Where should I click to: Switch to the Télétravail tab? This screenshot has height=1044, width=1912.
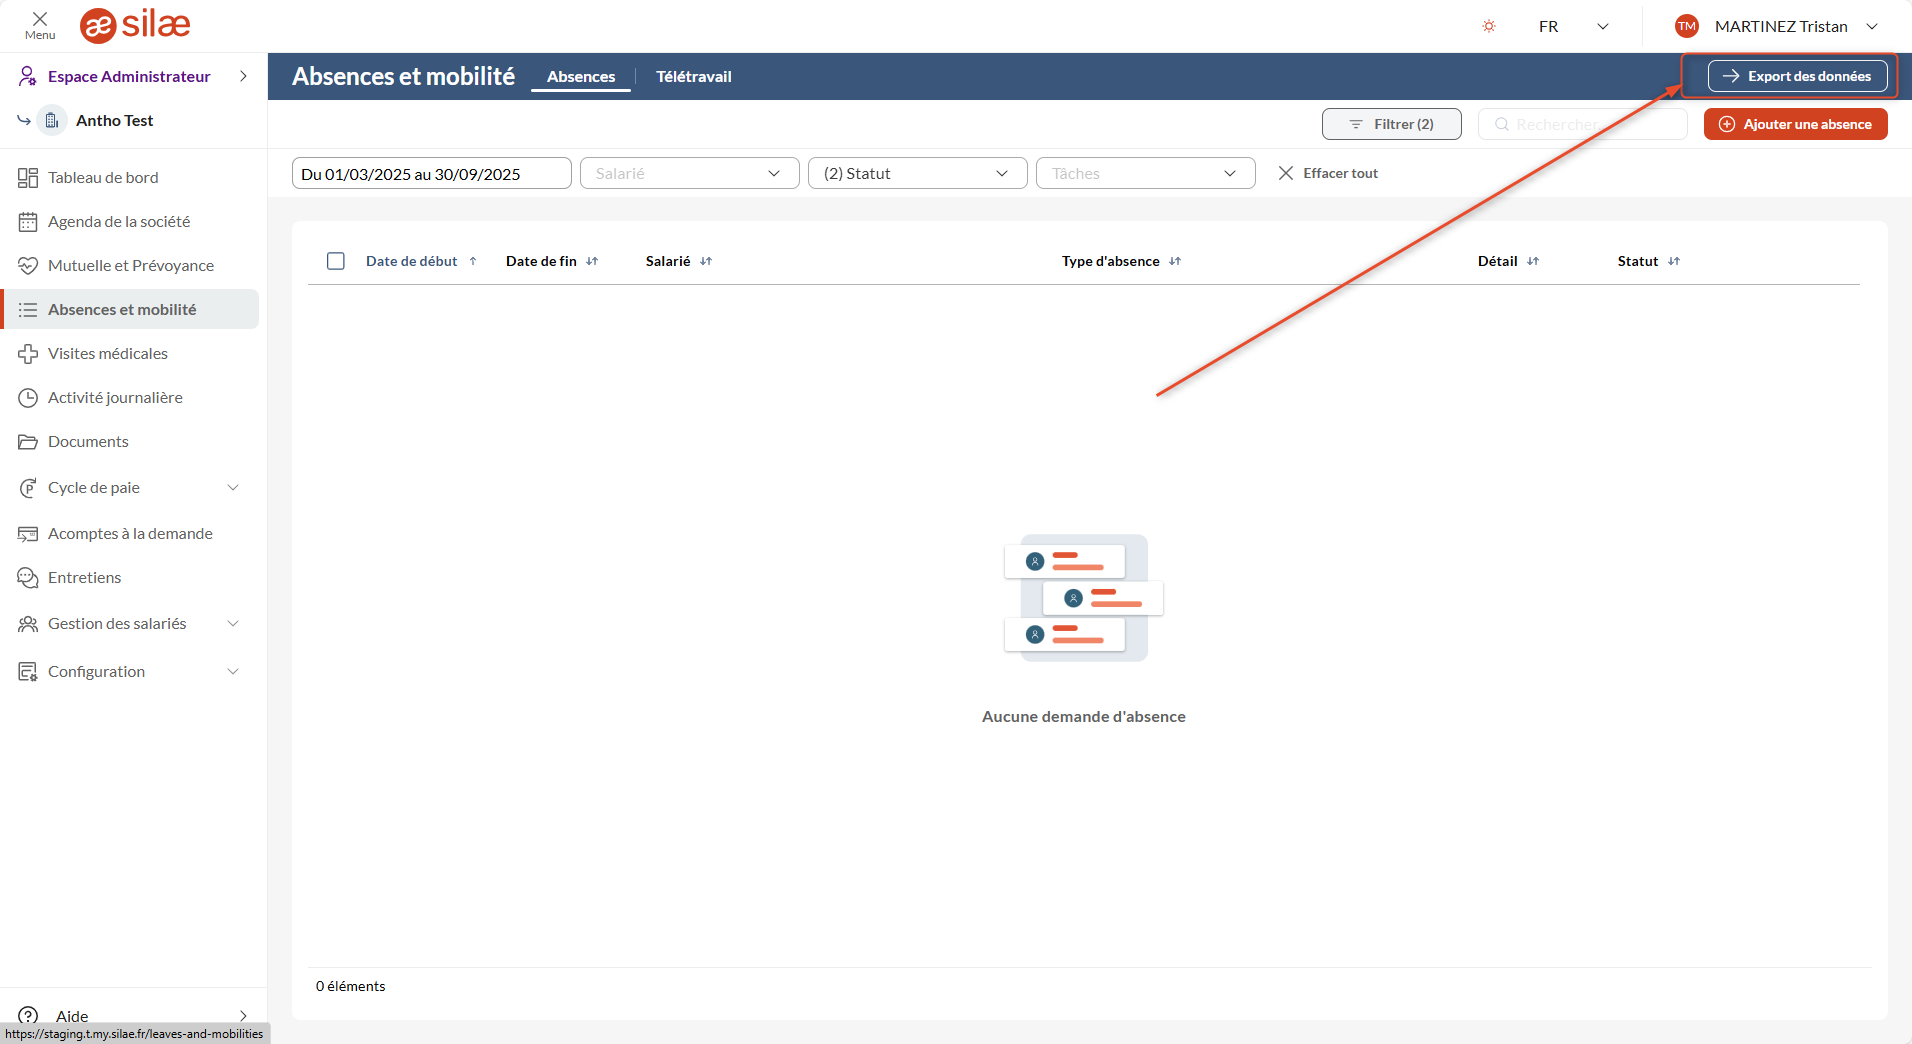click(x=693, y=76)
